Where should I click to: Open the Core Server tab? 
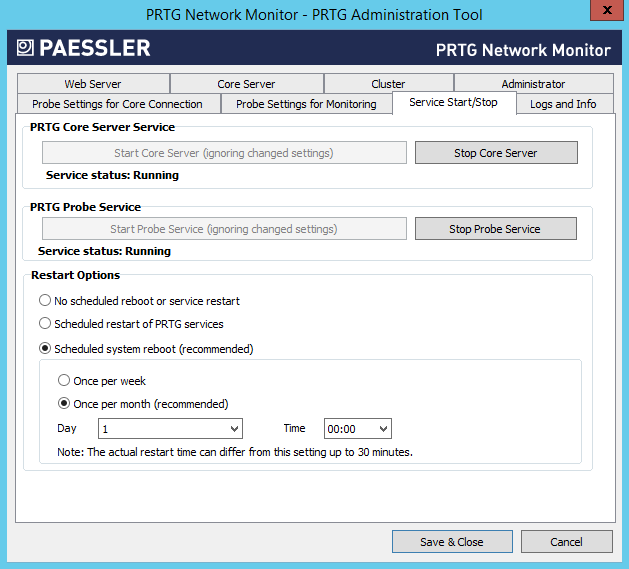point(246,84)
